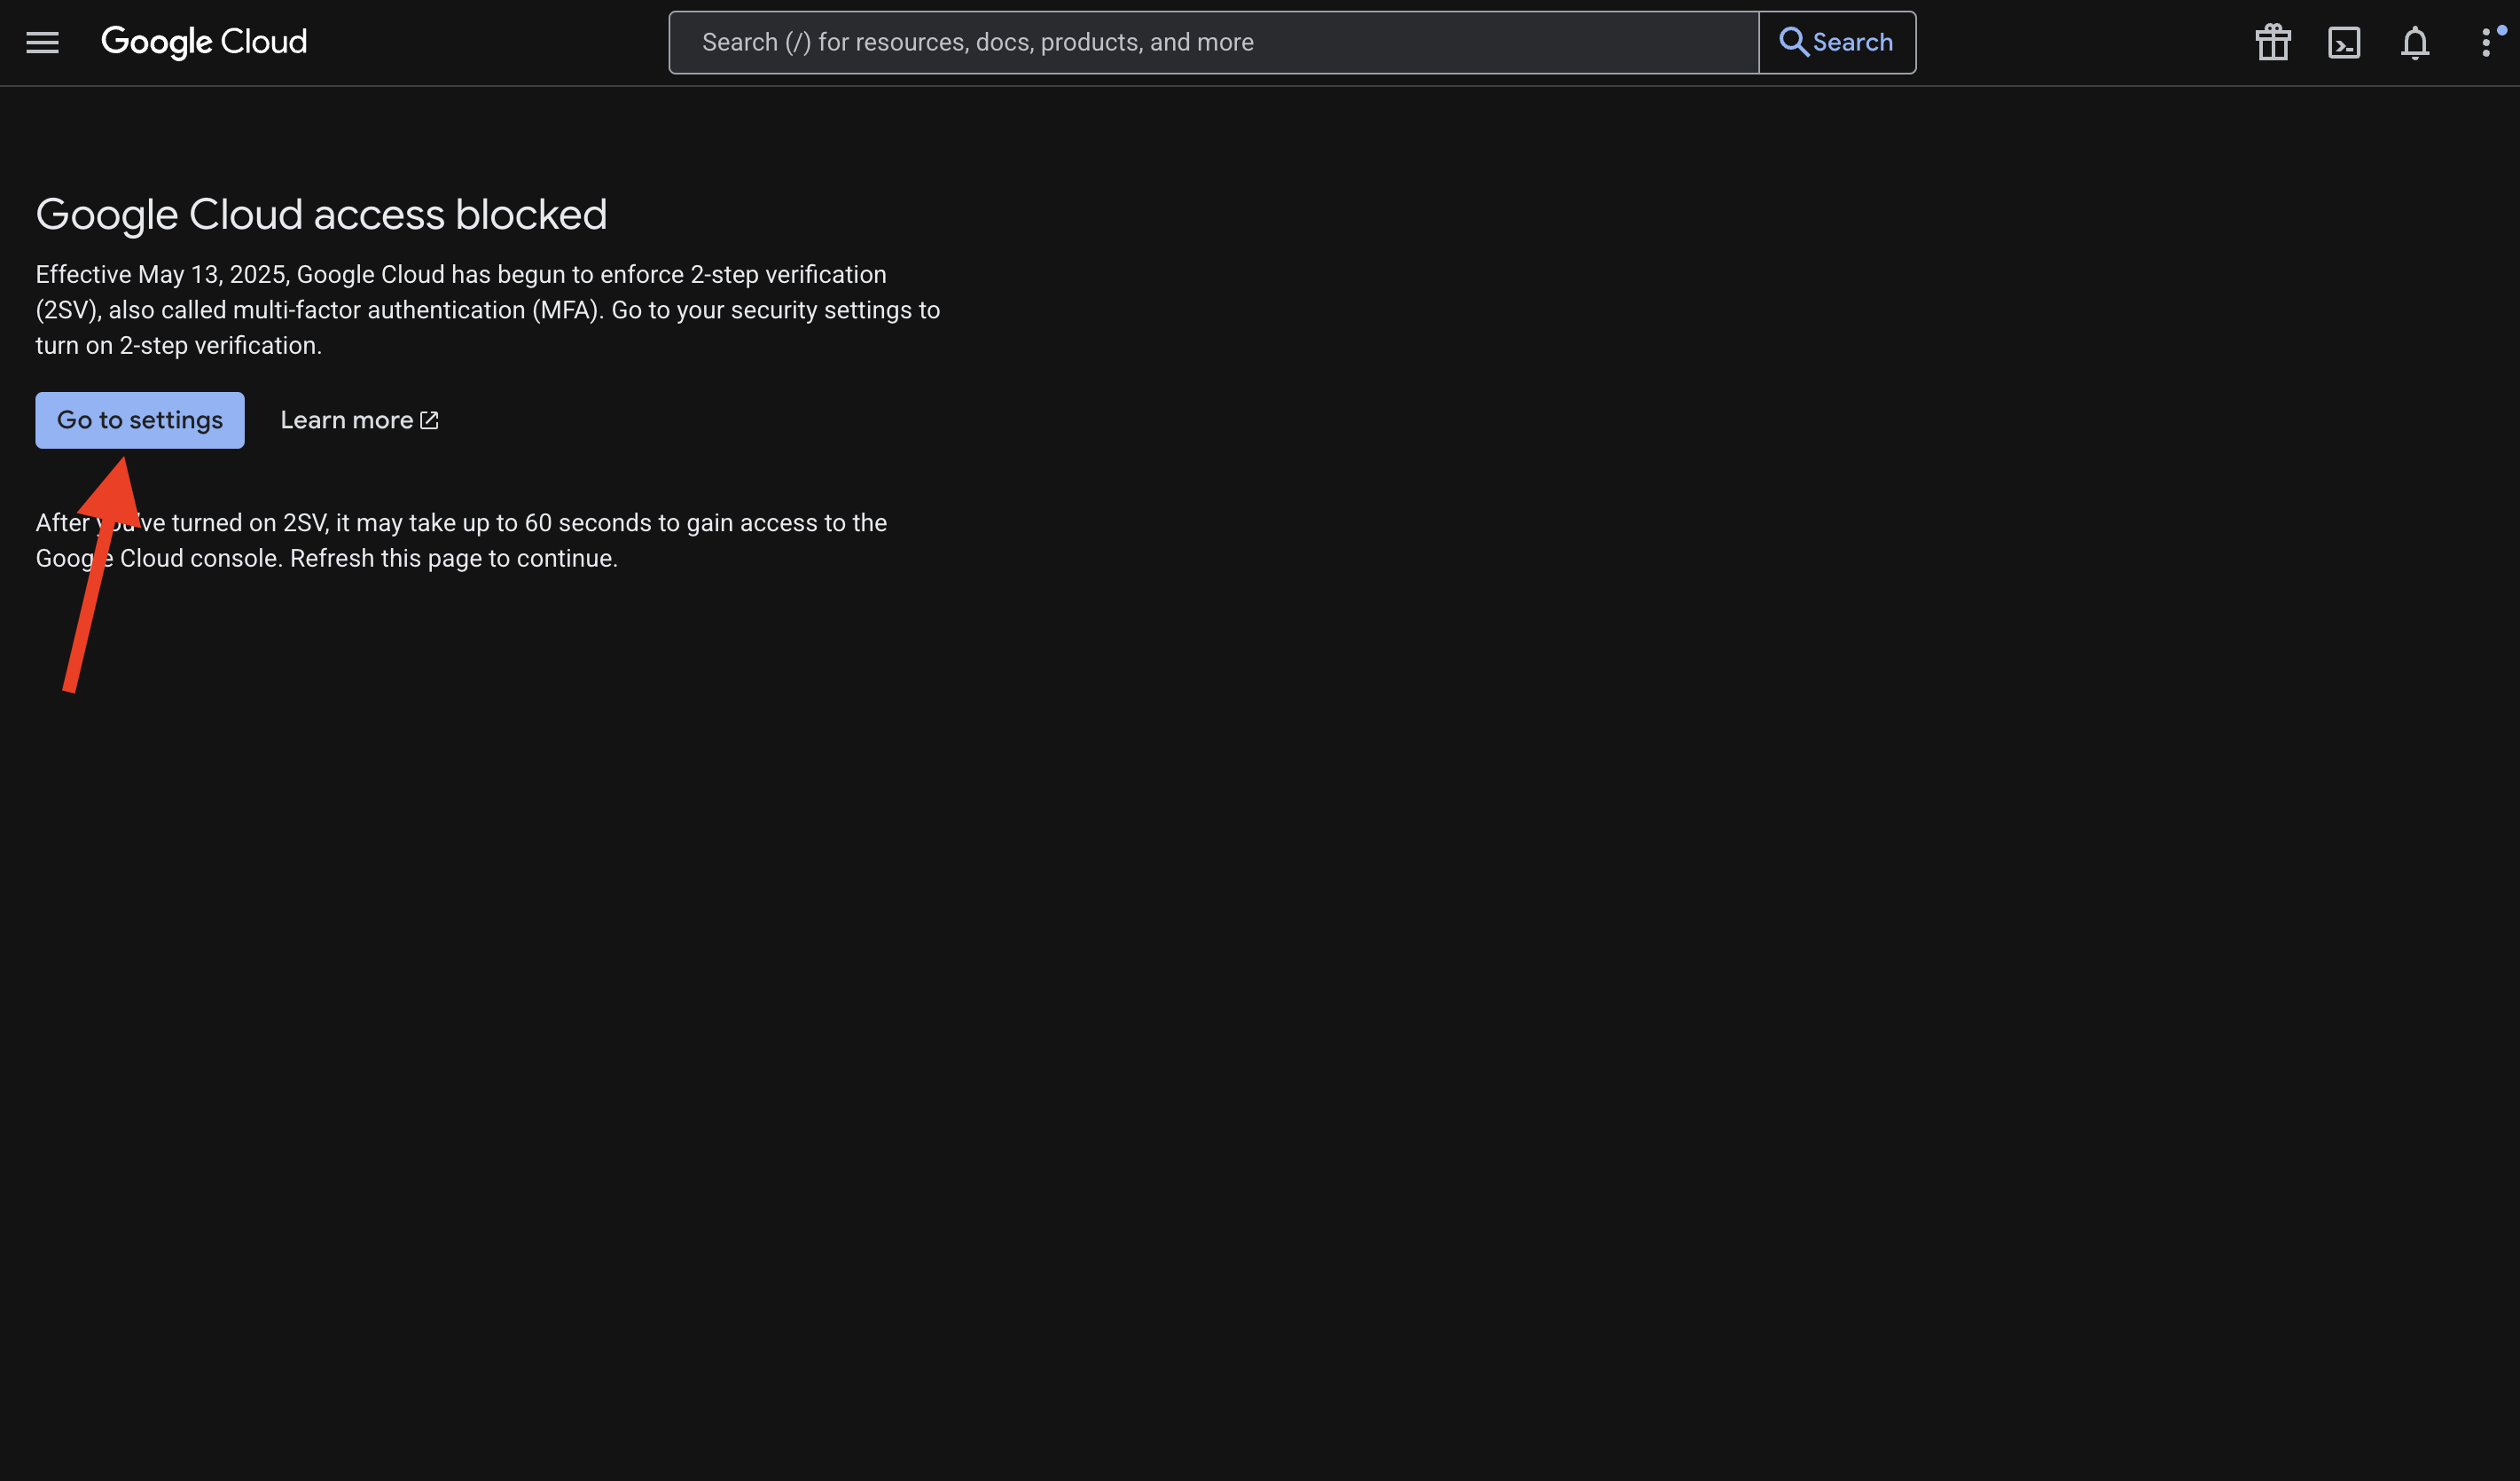Viewport: 2520px width, 1481px height.
Task: Open the Learn more link
Action: tap(346, 420)
